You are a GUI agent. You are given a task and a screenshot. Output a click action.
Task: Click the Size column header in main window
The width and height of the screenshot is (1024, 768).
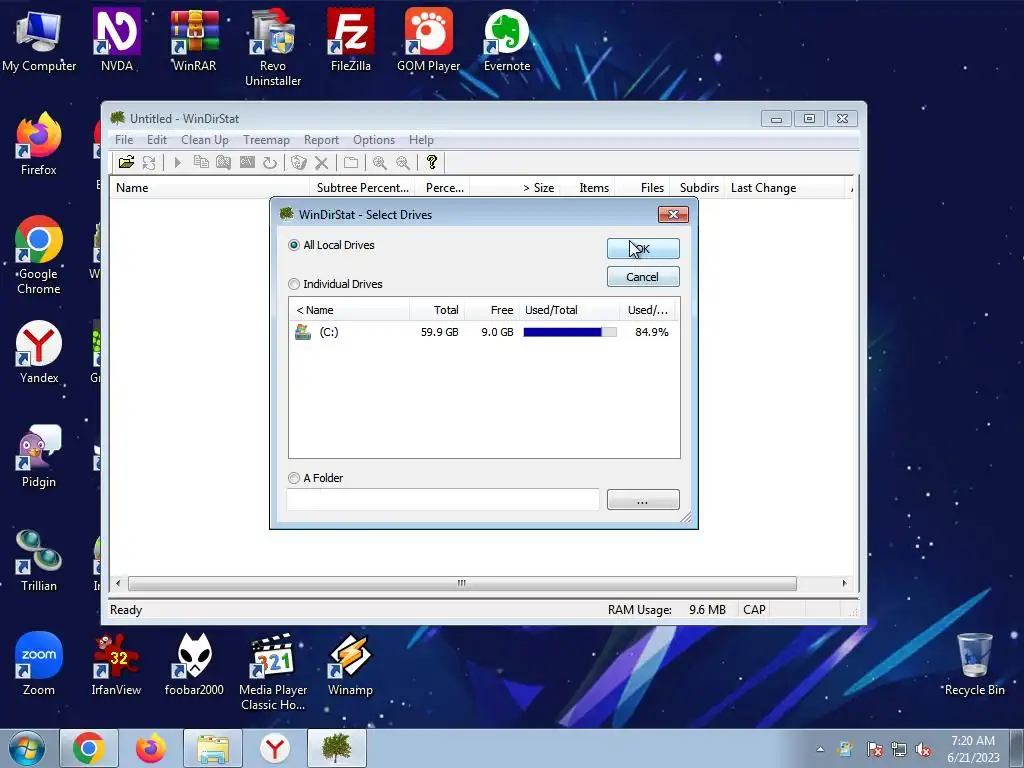(515, 188)
